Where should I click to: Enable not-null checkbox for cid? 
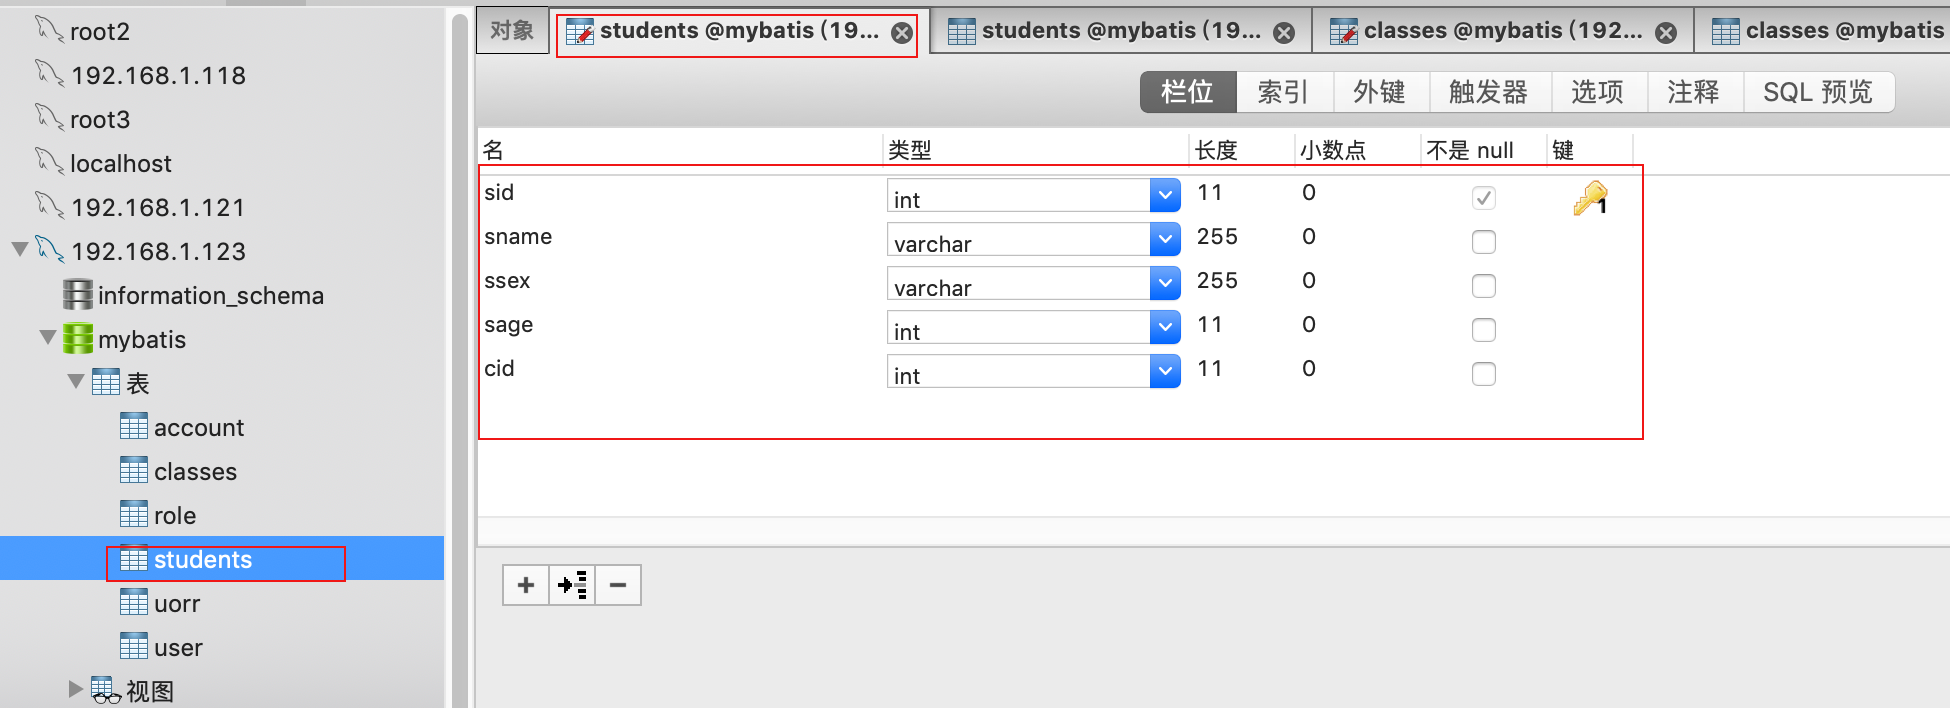(1483, 374)
